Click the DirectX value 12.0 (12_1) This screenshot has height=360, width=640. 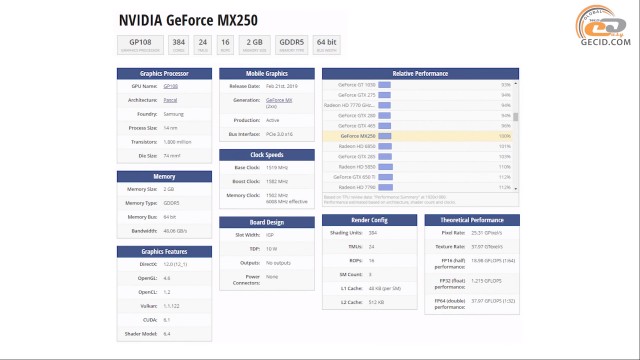(x=175, y=264)
